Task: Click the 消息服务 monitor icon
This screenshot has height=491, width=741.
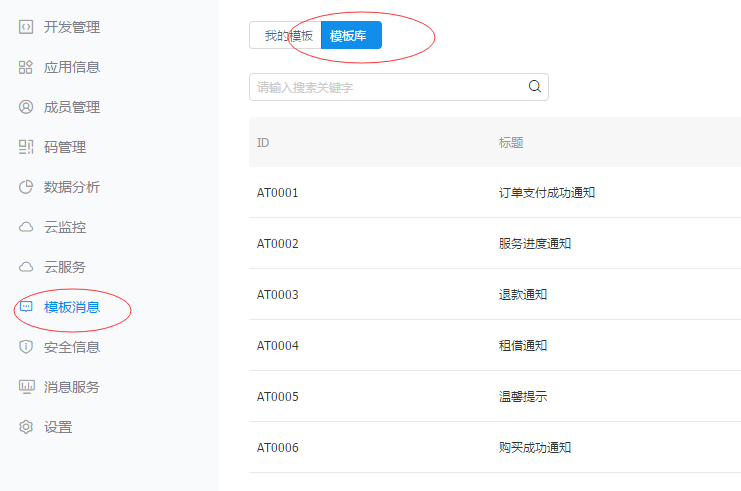Action: pyautogui.click(x=26, y=387)
